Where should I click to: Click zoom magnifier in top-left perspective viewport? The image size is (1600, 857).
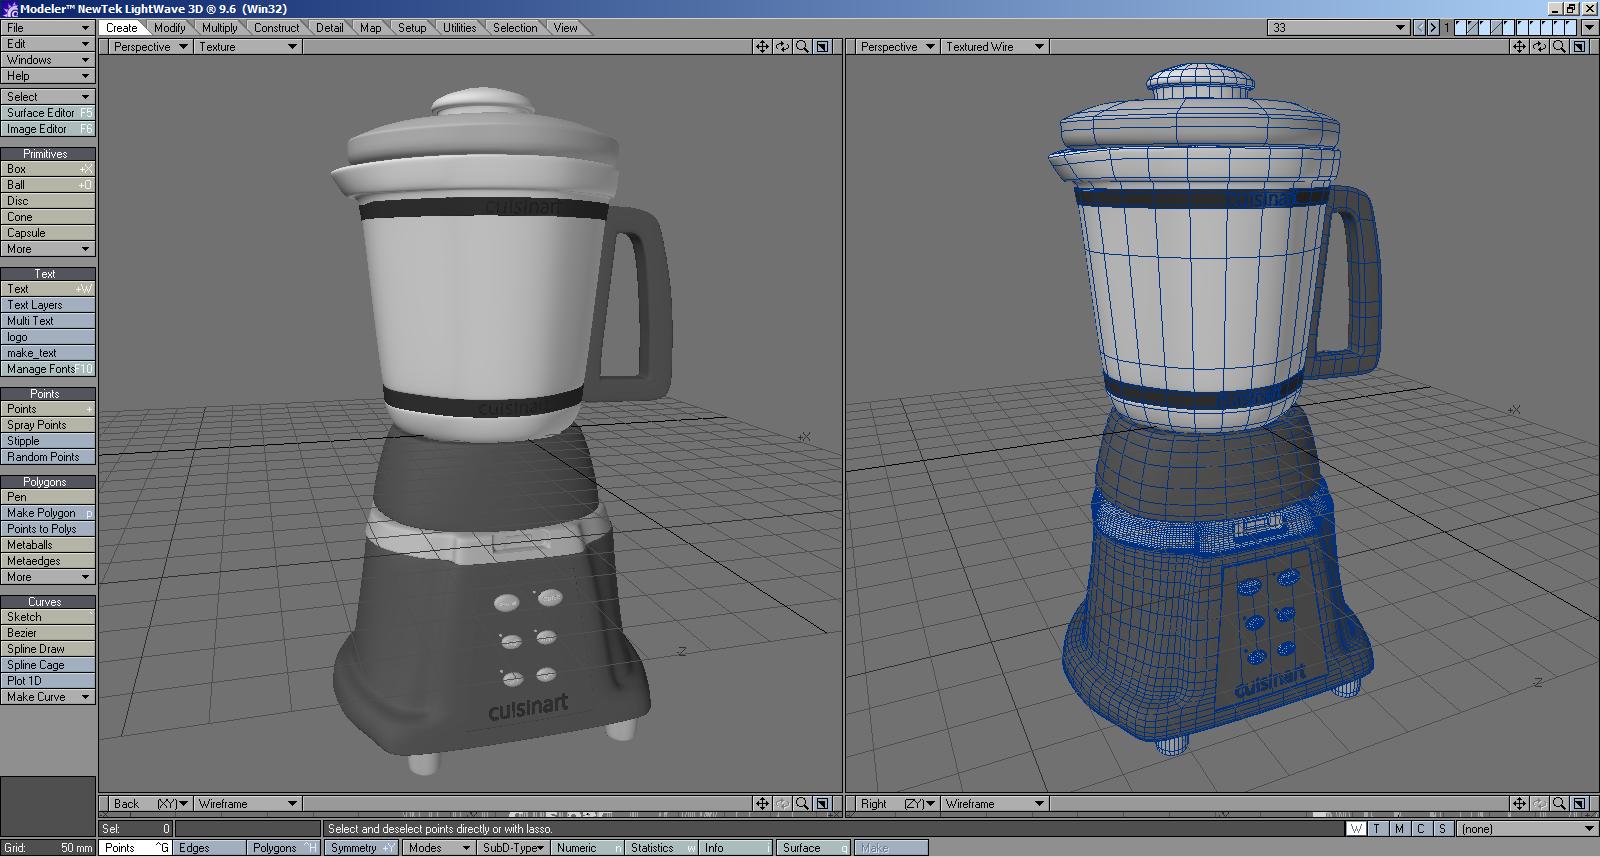click(x=802, y=47)
